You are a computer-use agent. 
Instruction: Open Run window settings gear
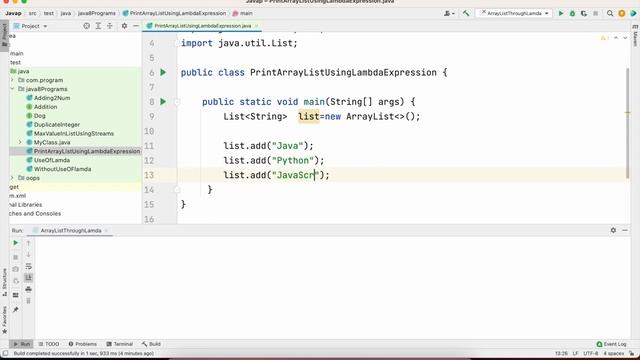click(613, 230)
